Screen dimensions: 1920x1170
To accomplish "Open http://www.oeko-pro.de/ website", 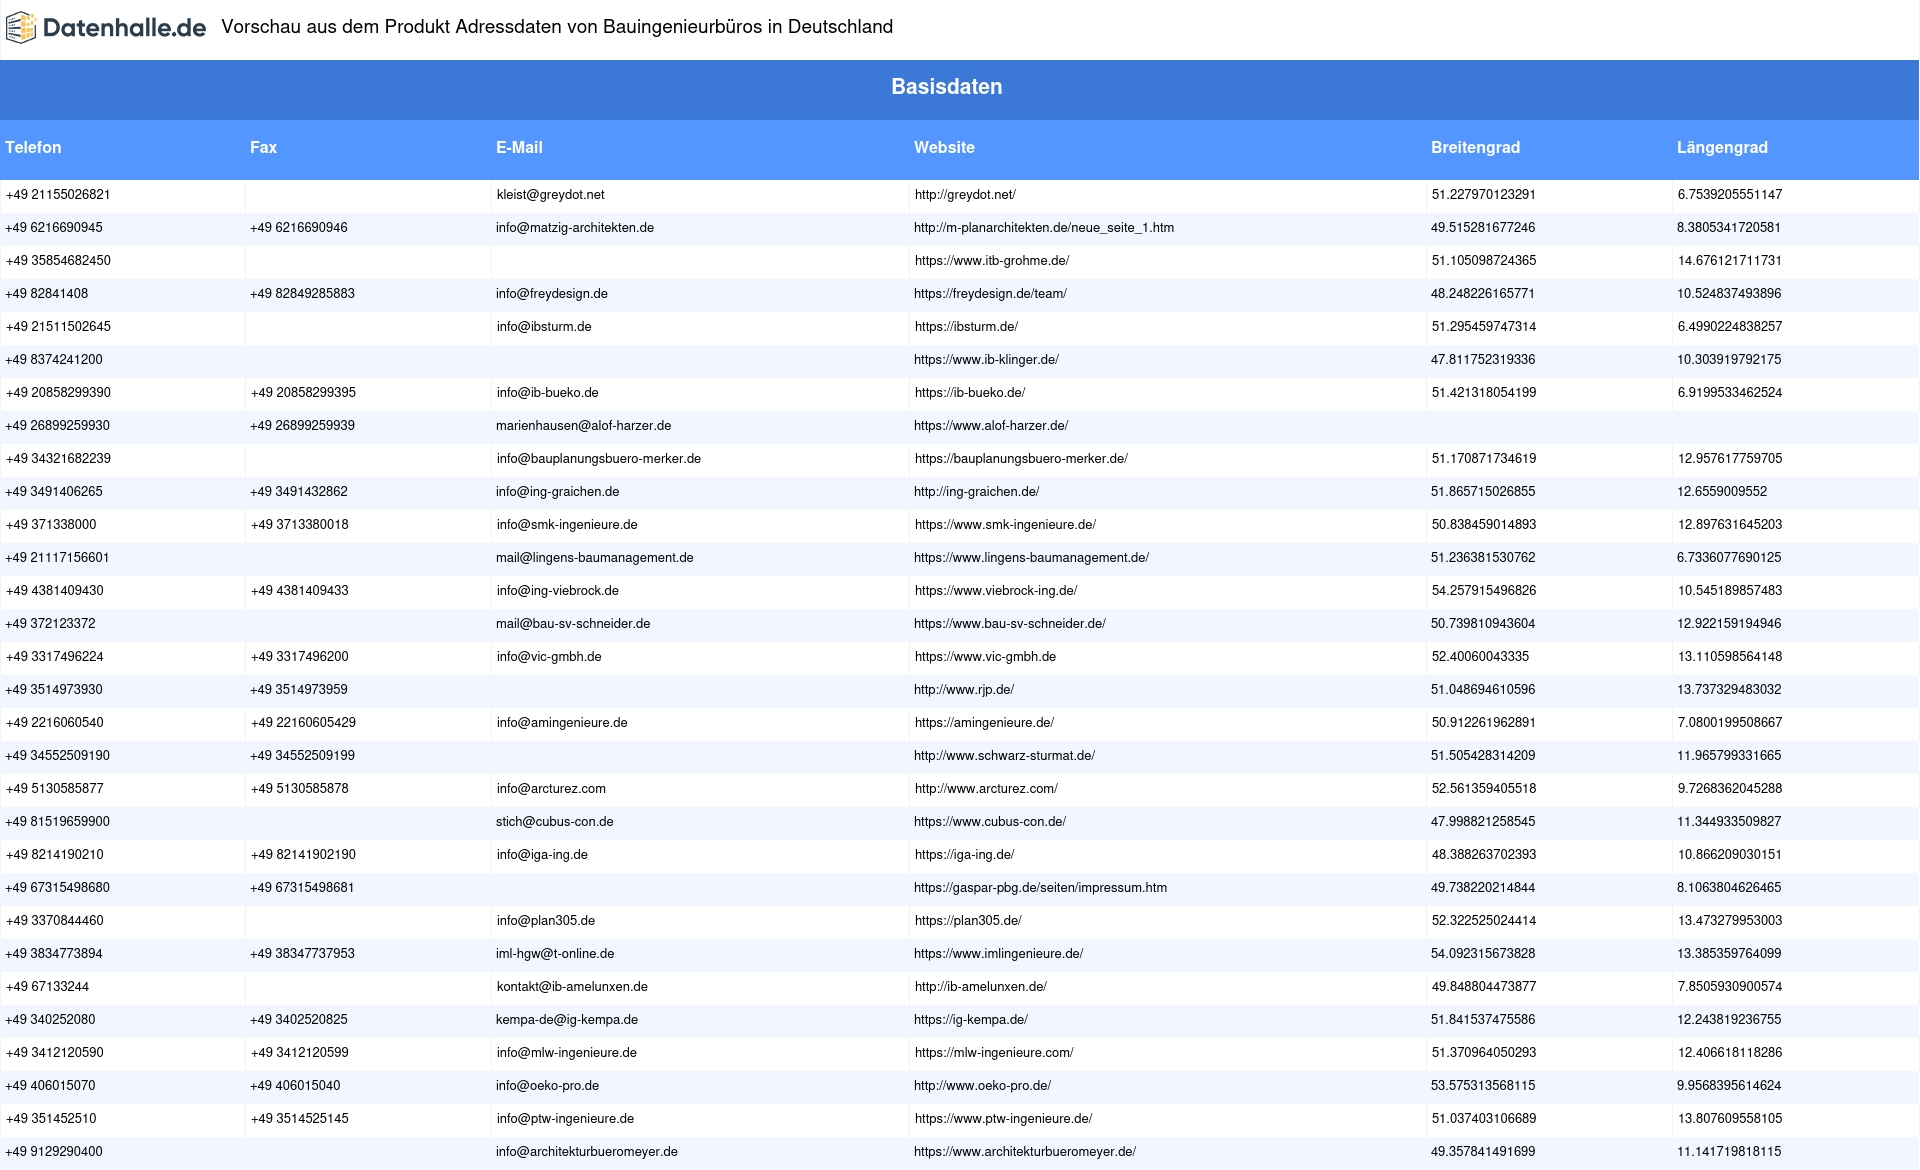I will coord(982,1086).
